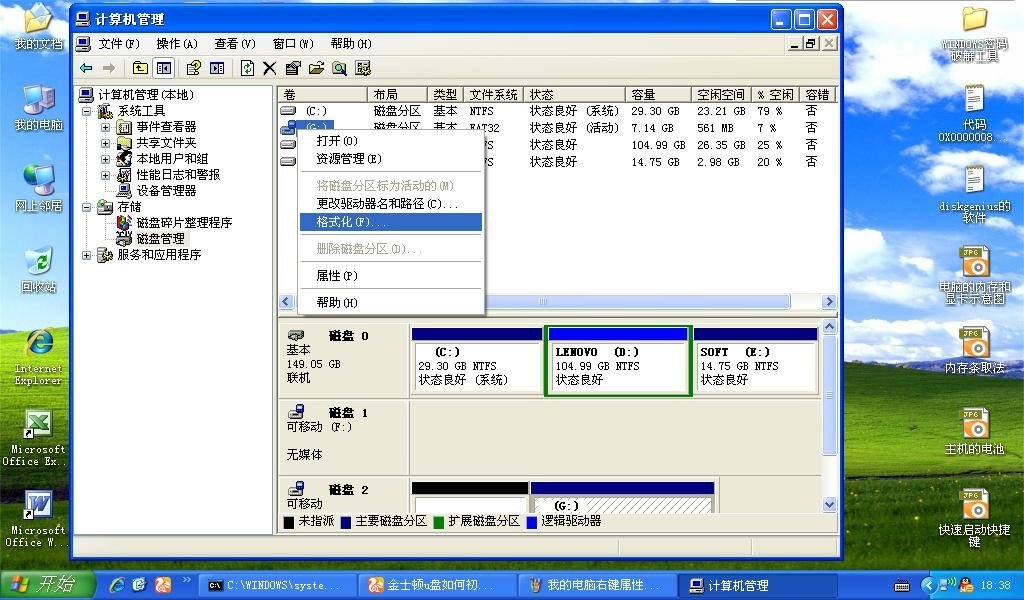The height and width of the screenshot is (600, 1024).
Task: Open the properties toolbar icon
Action: (x=292, y=68)
